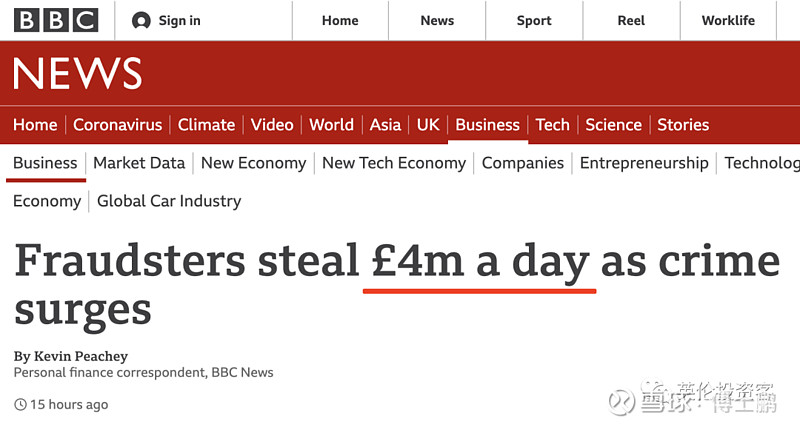Visit the Entrepreneurship subsection
This screenshot has height=427, width=800.
(644, 163)
